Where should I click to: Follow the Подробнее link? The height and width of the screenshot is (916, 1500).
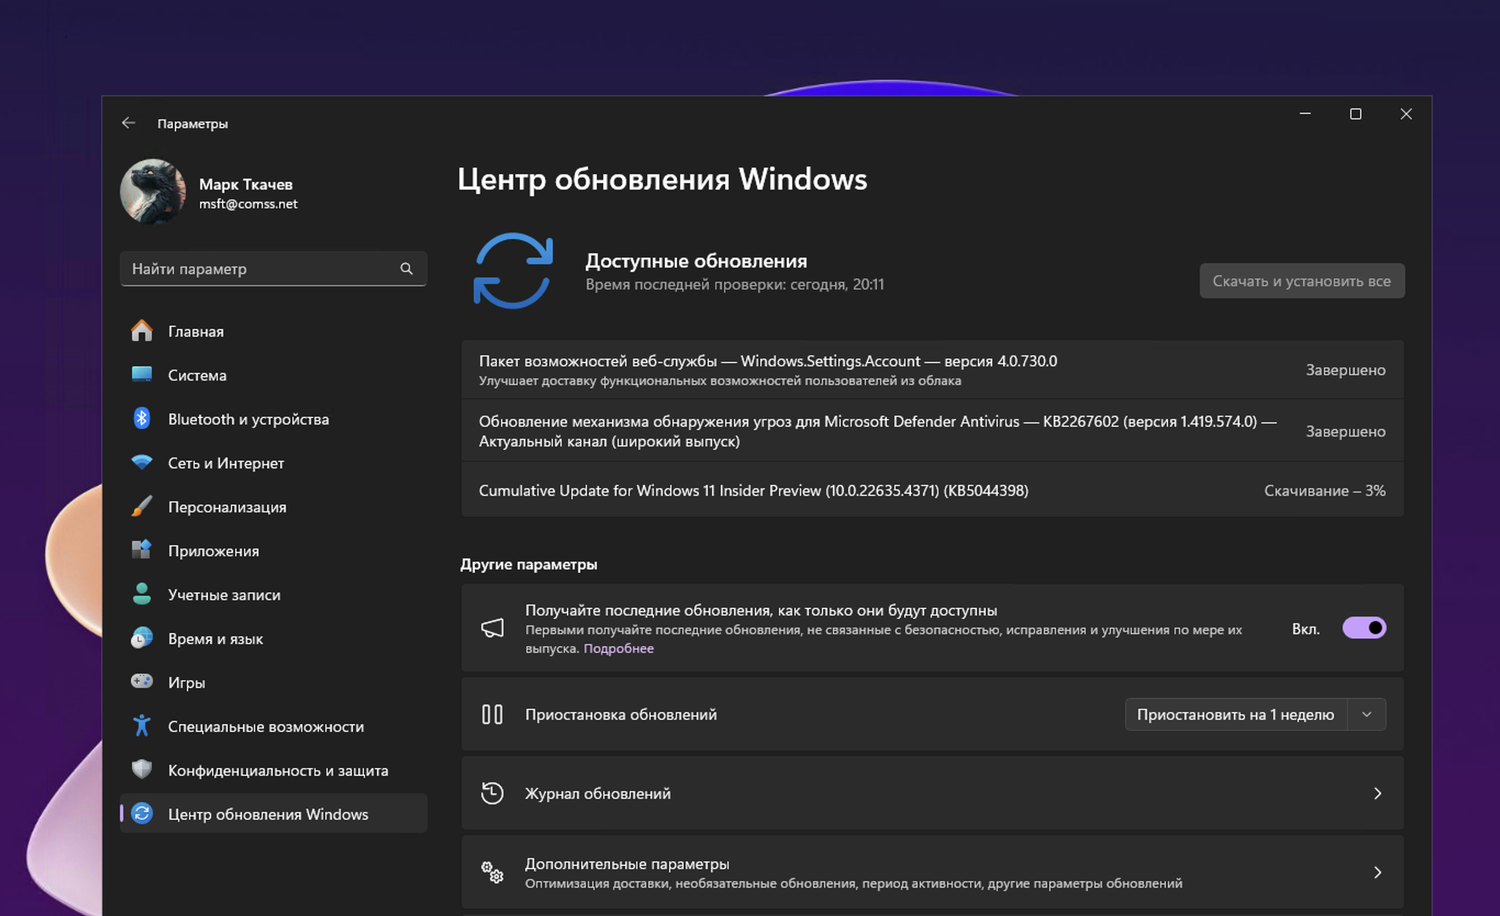(x=619, y=648)
